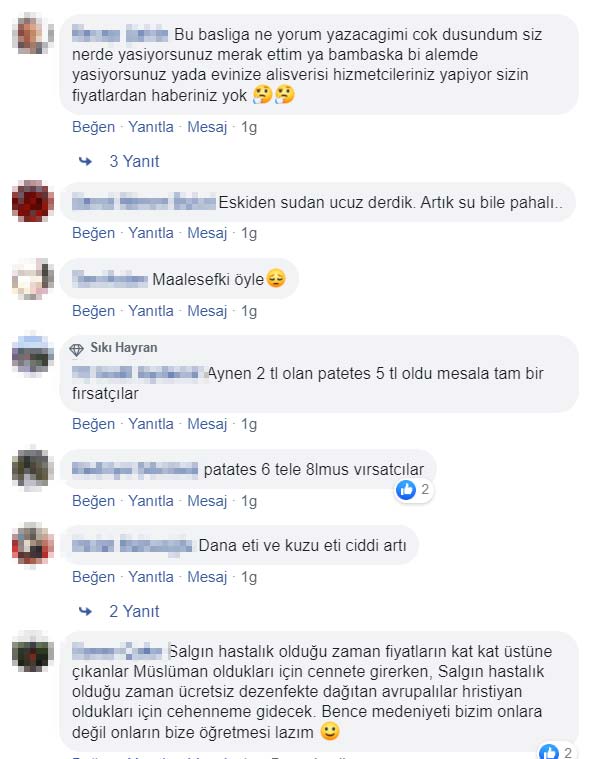Open like reactions on patates 6 tele comment
The width and height of the screenshot is (592, 759).
(x=413, y=490)
